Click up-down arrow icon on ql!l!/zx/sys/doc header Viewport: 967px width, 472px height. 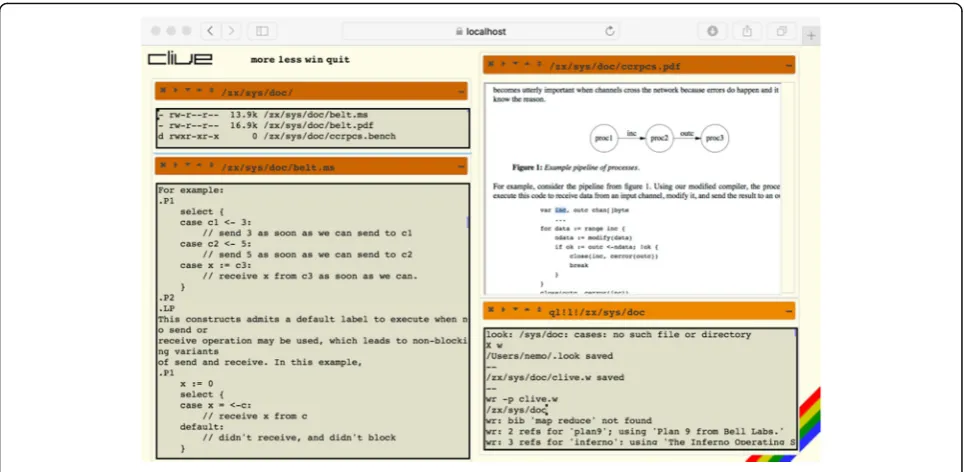pos(539,310)
